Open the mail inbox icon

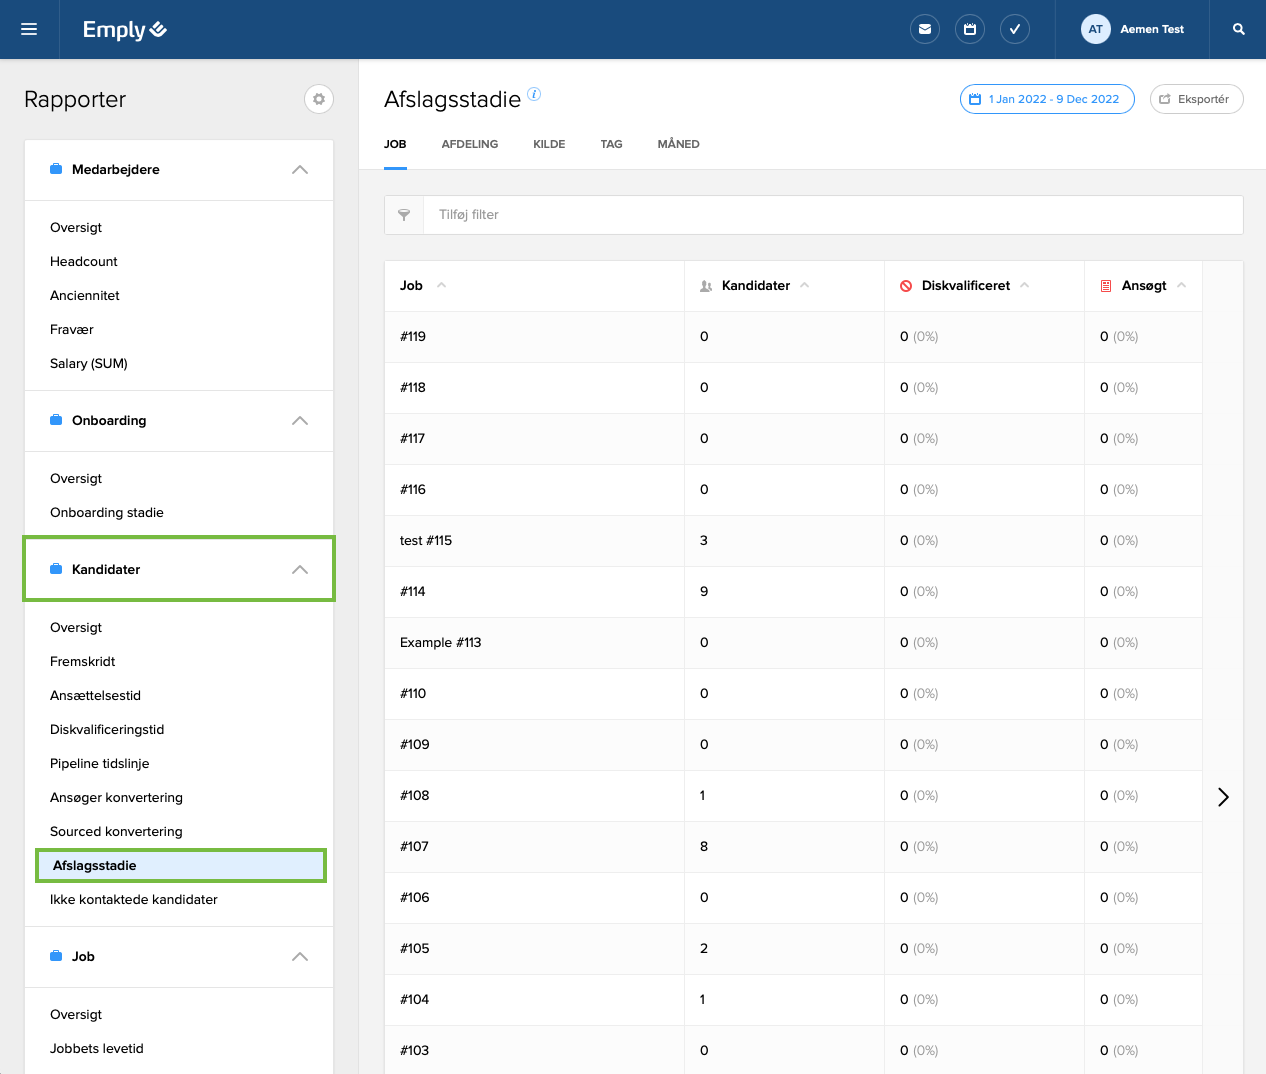(x=925, y=29)
